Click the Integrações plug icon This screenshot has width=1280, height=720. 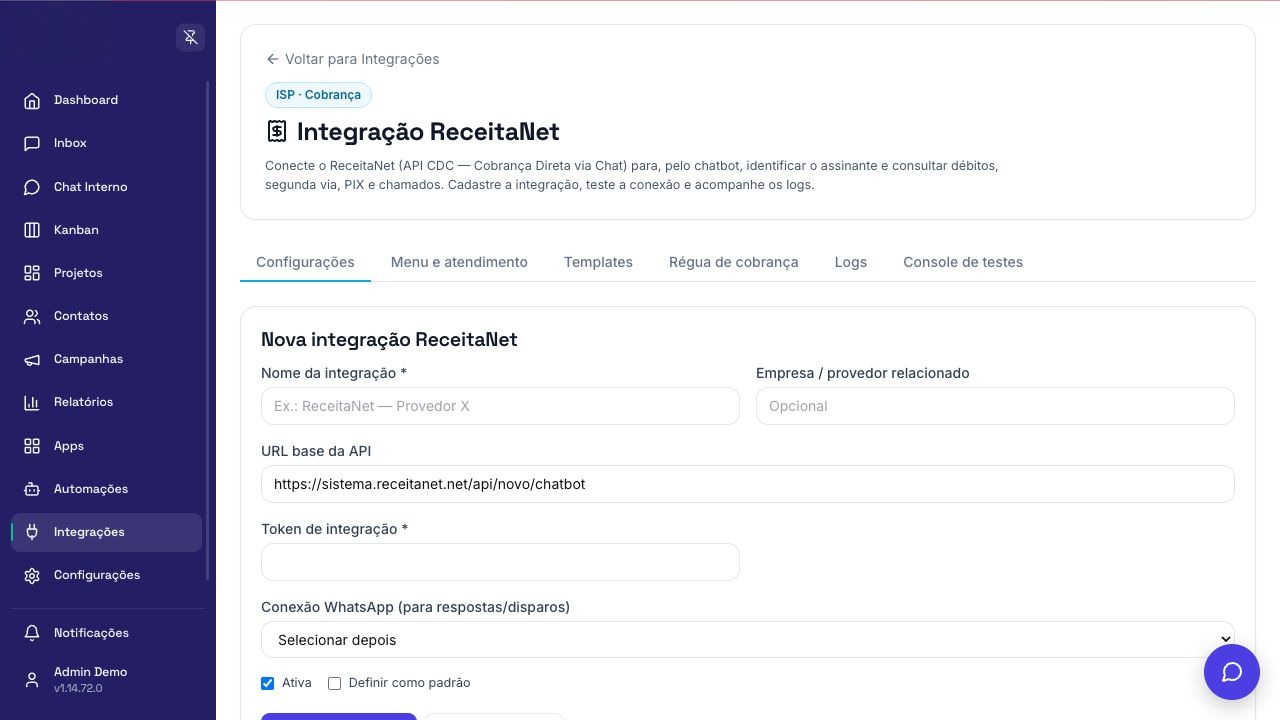pyautogui.click(x=32, y=532)
